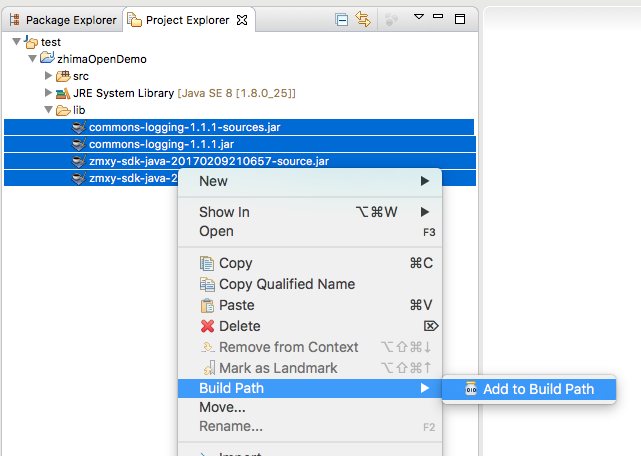Choose Rename... from context menu
The image size is (641, 456).
310,427
